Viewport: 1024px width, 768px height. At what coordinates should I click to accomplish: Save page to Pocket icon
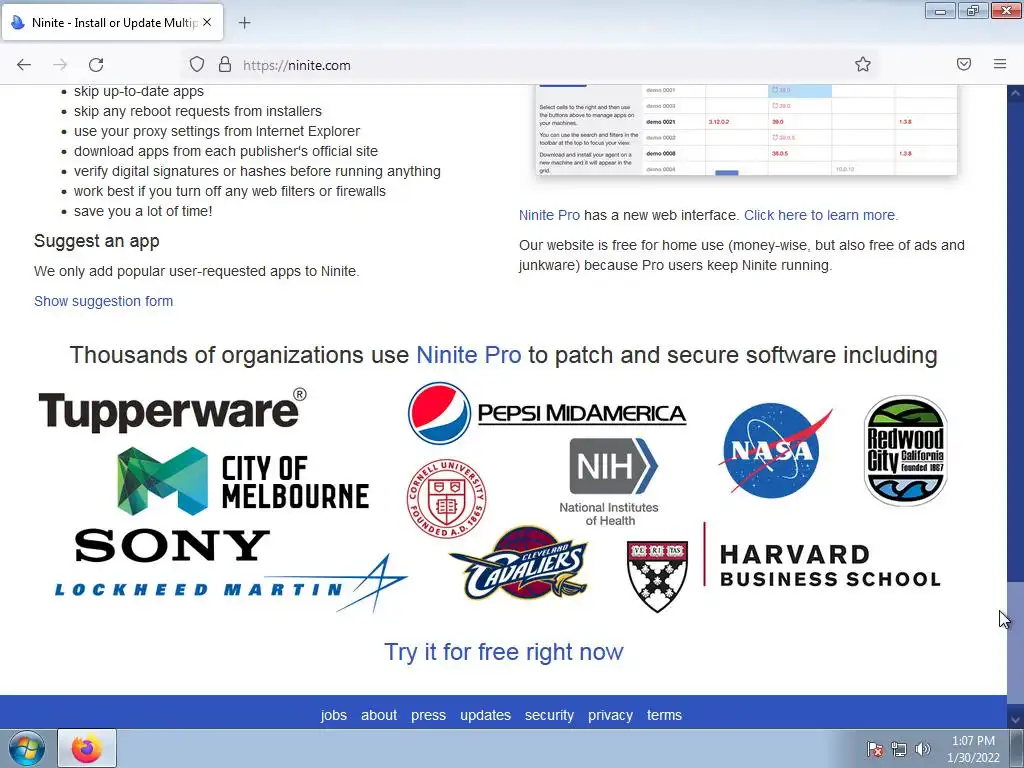click(964, 64)
